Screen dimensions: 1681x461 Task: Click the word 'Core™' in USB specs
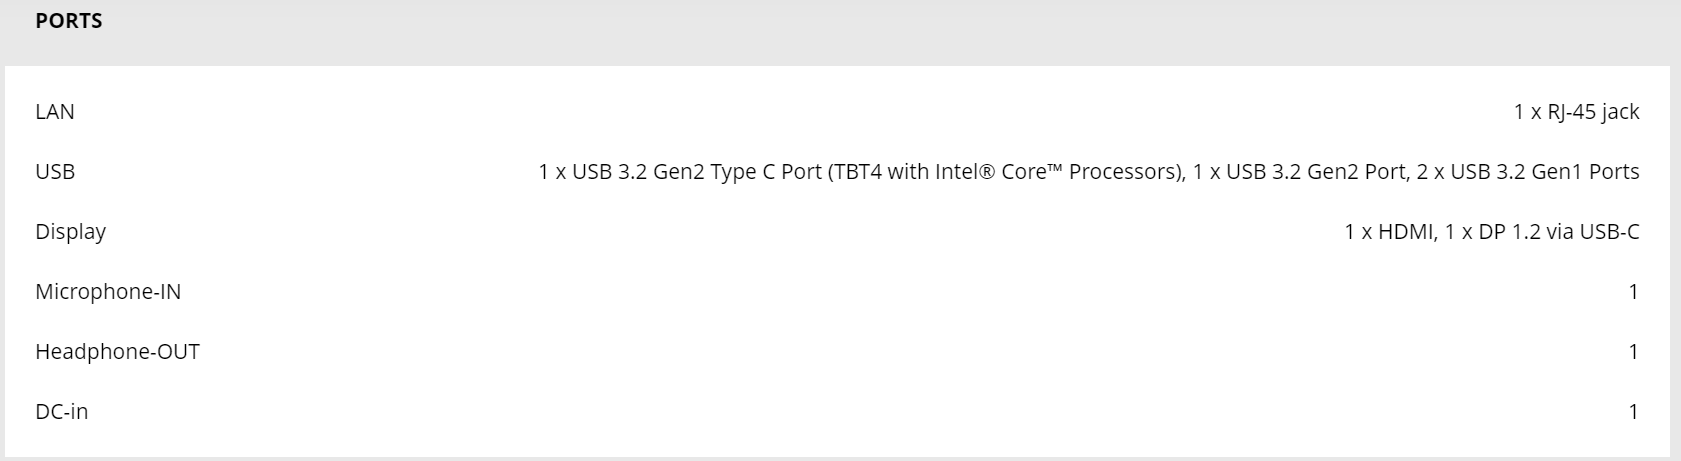point(1031,172)
